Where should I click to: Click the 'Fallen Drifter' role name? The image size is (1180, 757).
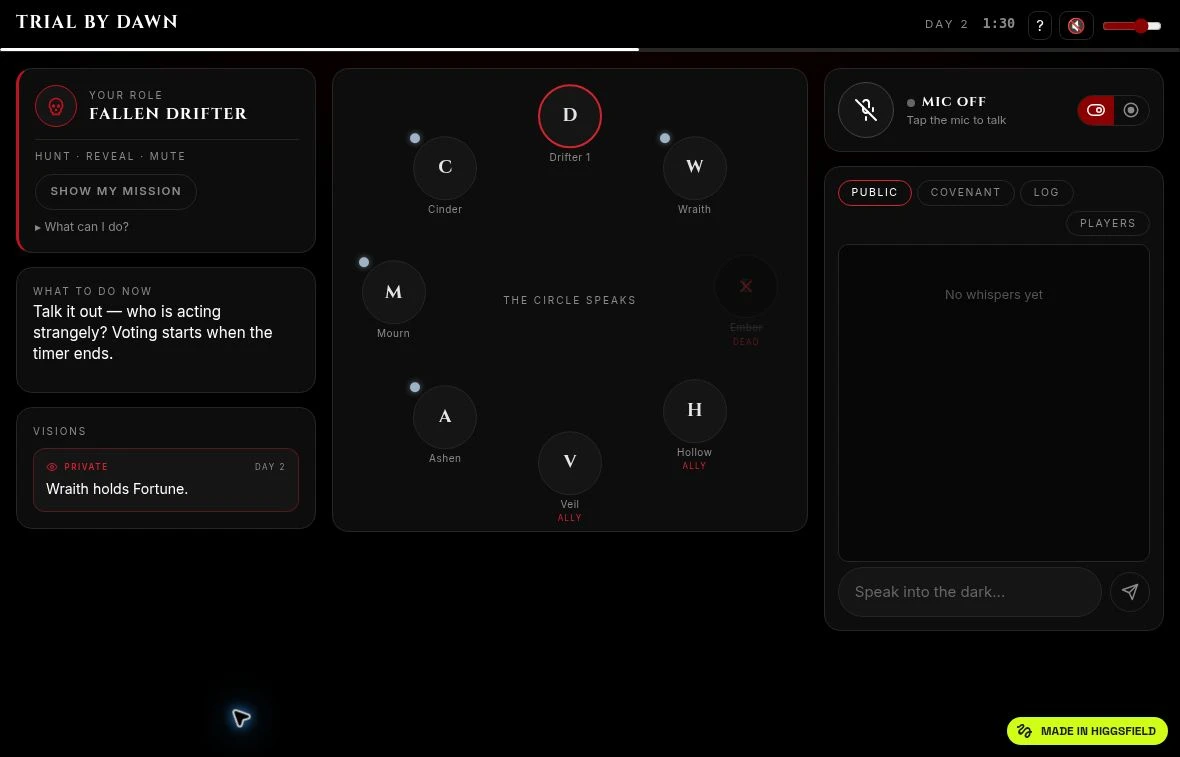[x=168, y=114]
